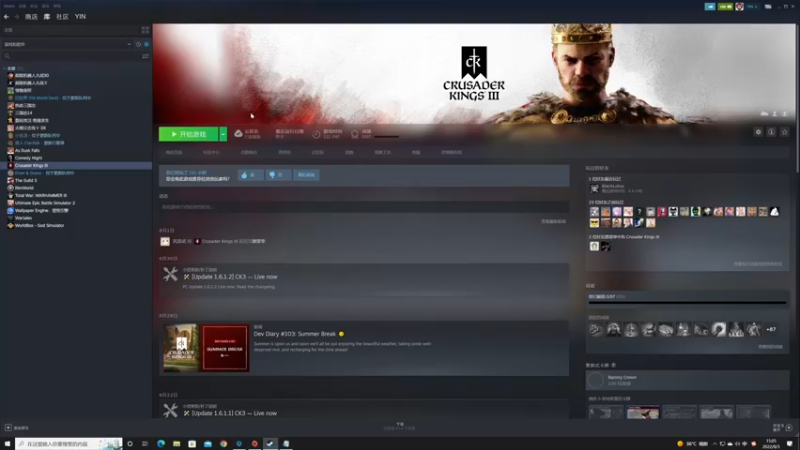Click the achievements progress bar
The height and width of the screenshot is (450, 800).
(687, 303)
